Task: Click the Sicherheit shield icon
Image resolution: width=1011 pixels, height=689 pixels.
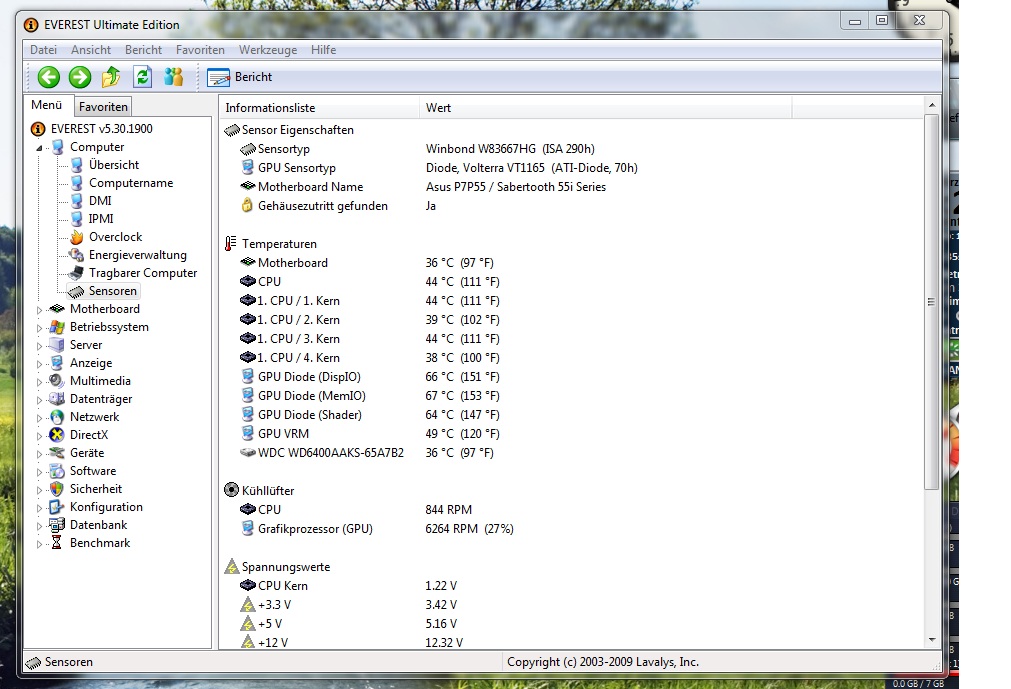Action: point(57,489)
